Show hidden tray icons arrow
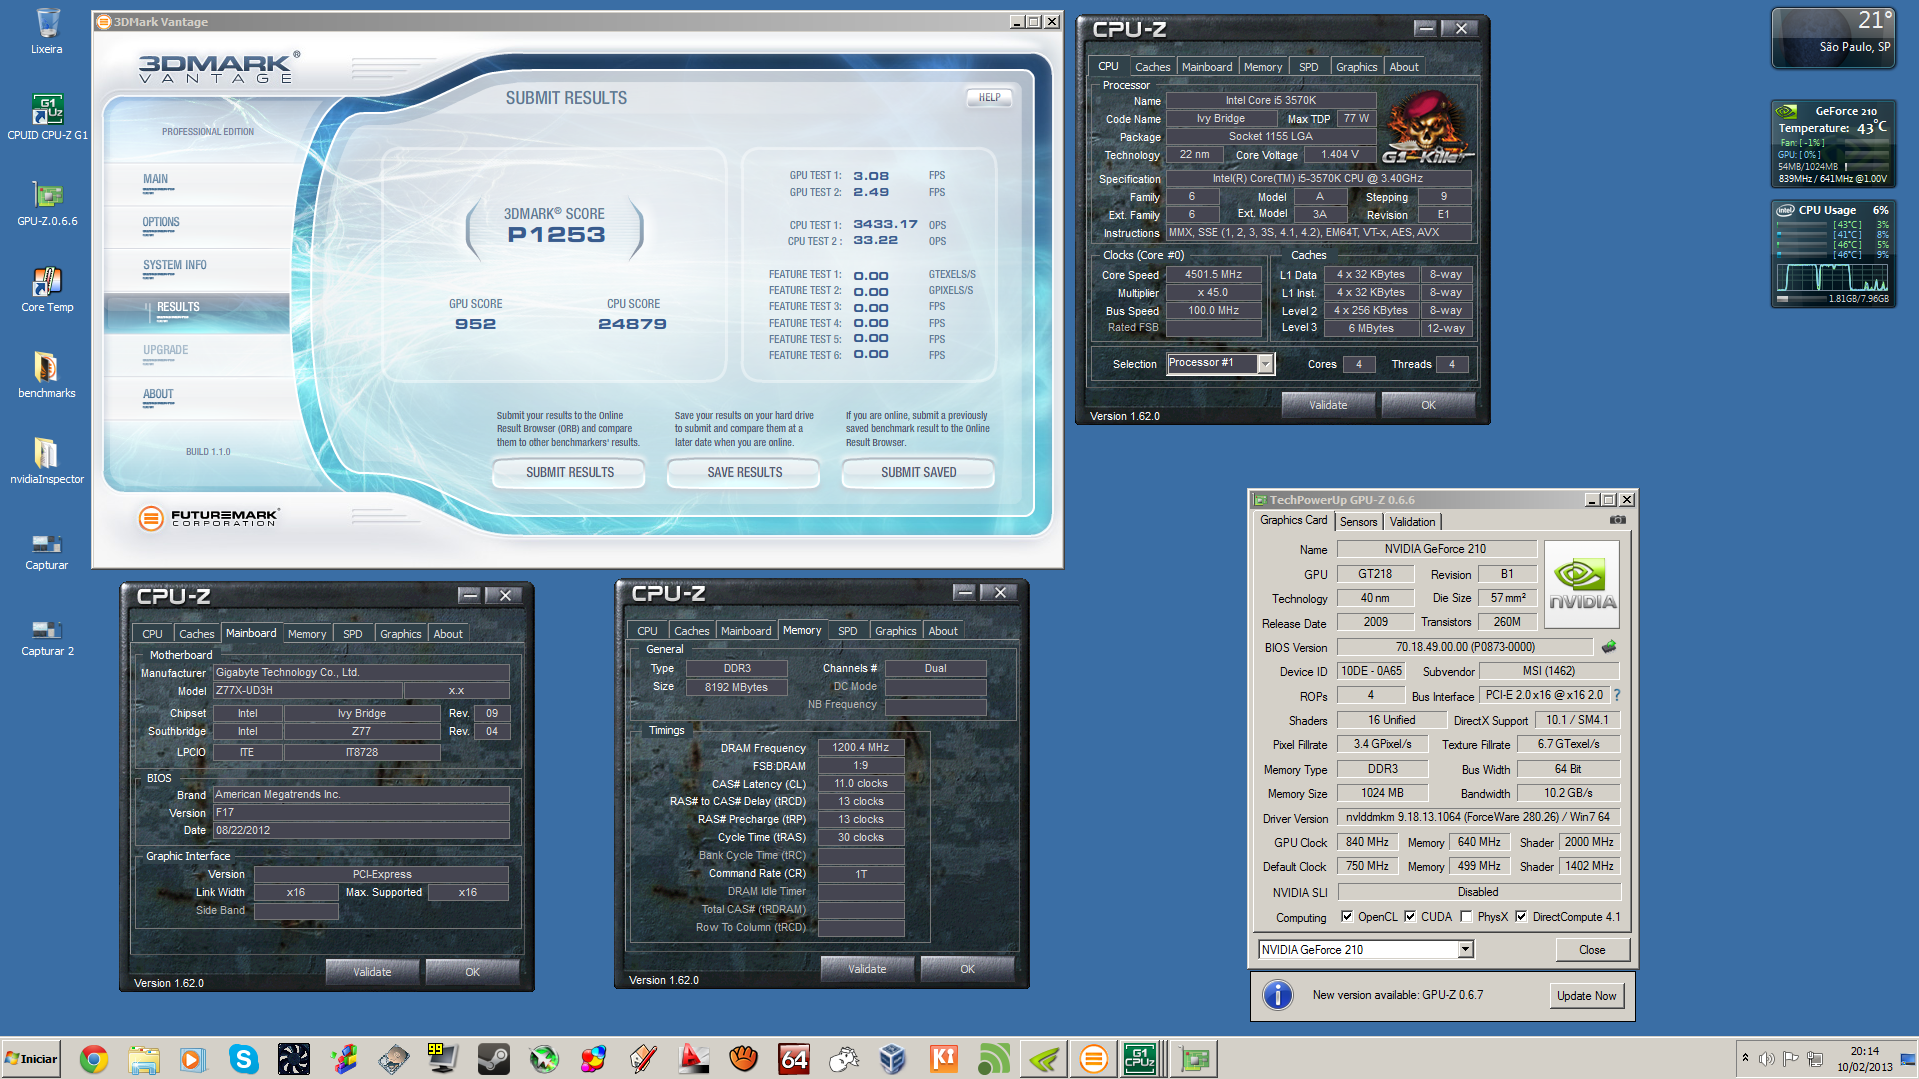Screen dimensions: 1919x1079 coord(1745,1058)
